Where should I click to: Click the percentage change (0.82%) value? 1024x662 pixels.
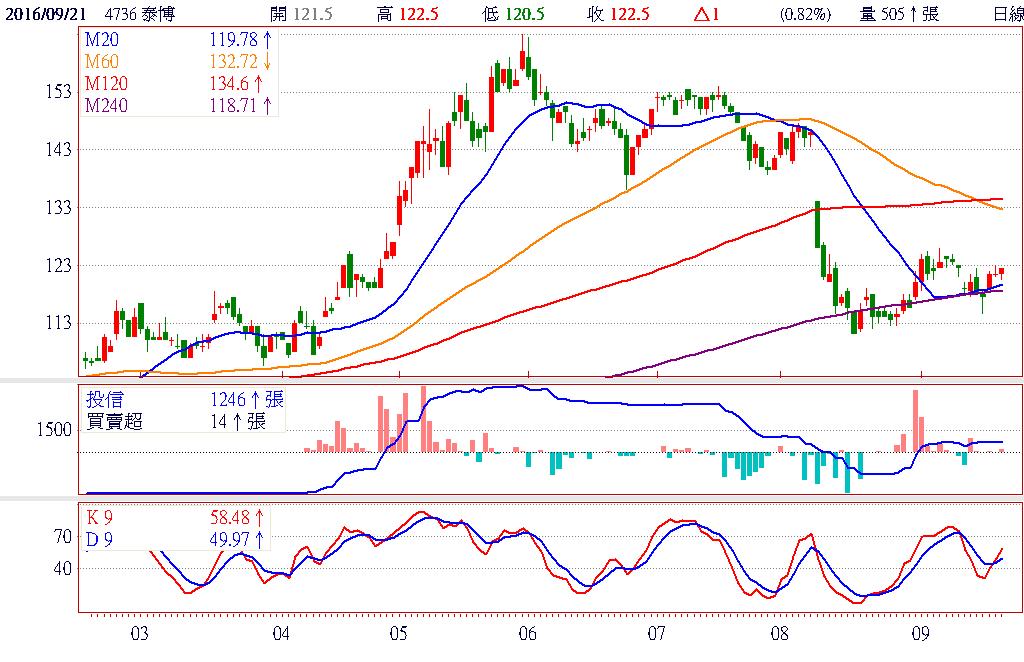805,14
